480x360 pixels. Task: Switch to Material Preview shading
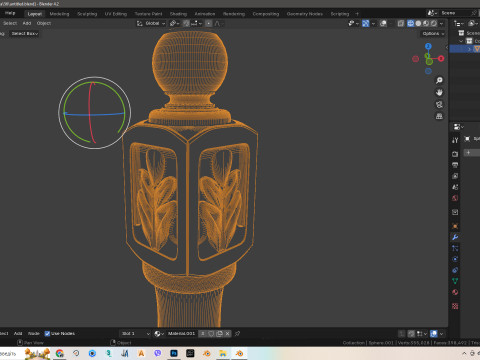coord(426,23)
